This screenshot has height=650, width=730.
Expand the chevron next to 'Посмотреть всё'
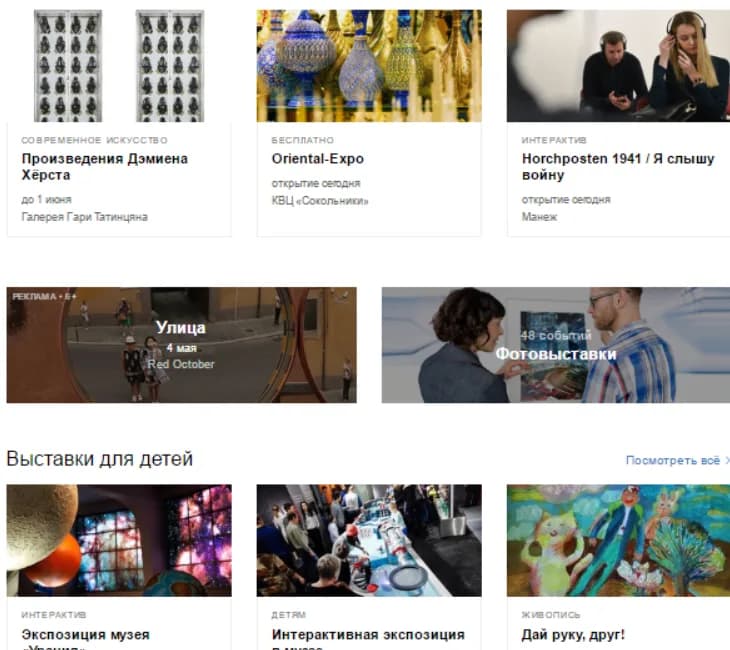click(727, 460)
